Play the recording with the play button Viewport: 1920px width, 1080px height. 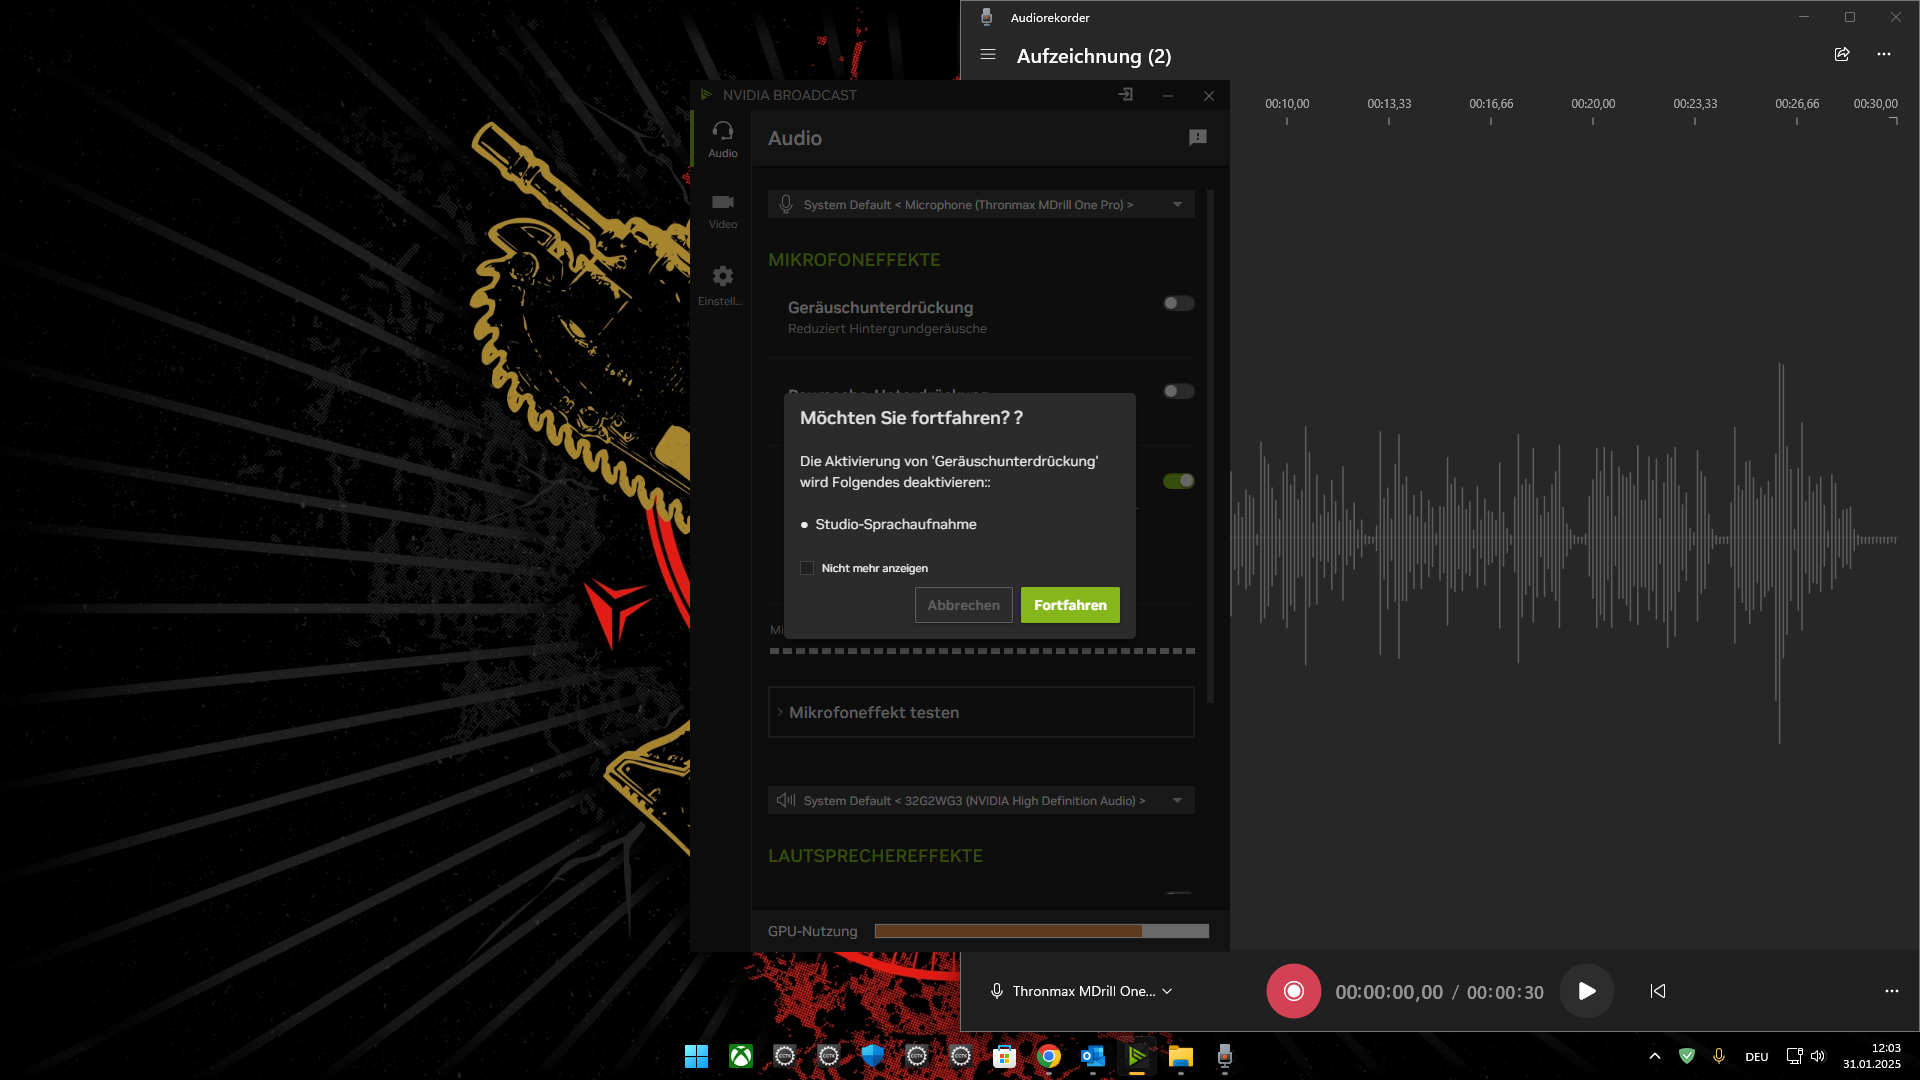pyautogui.click(x=1587, y=991)
